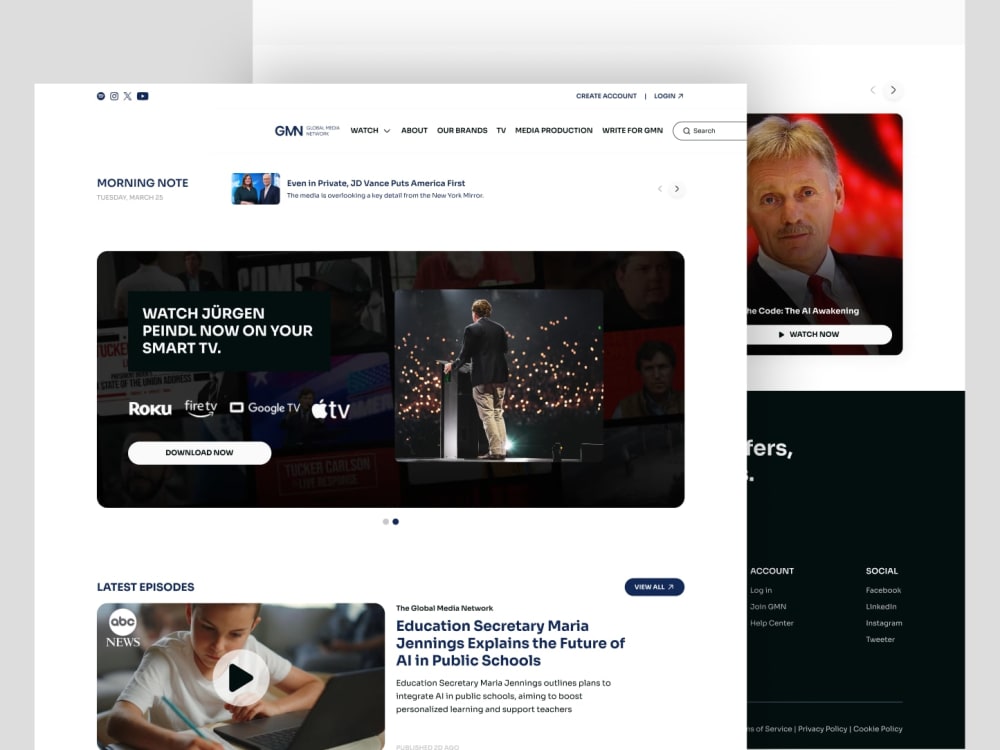Open the Spotify social icon
The height and width of the screenshot is (750, 1000).
tap(101, 96)
